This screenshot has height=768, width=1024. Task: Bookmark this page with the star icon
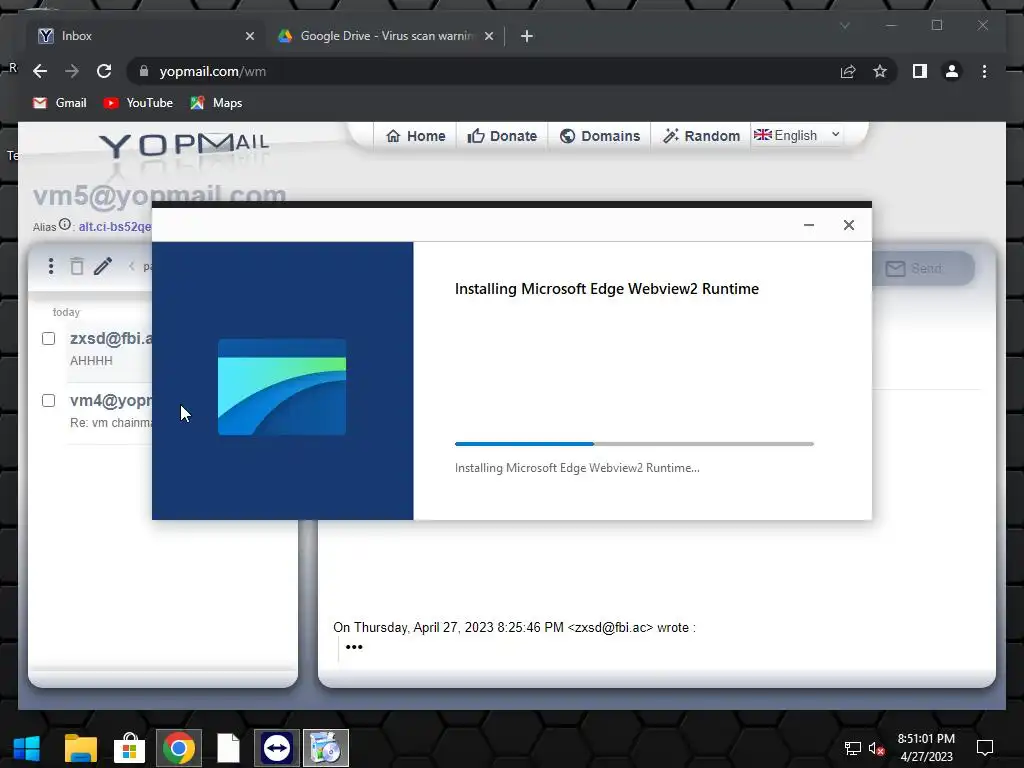point(880,71)
